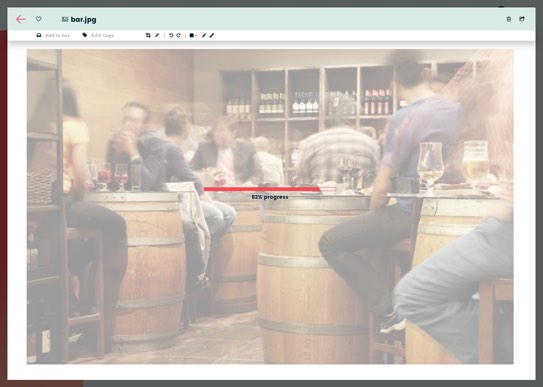
Task: Delete the image using trash icon
Action: 508,19
